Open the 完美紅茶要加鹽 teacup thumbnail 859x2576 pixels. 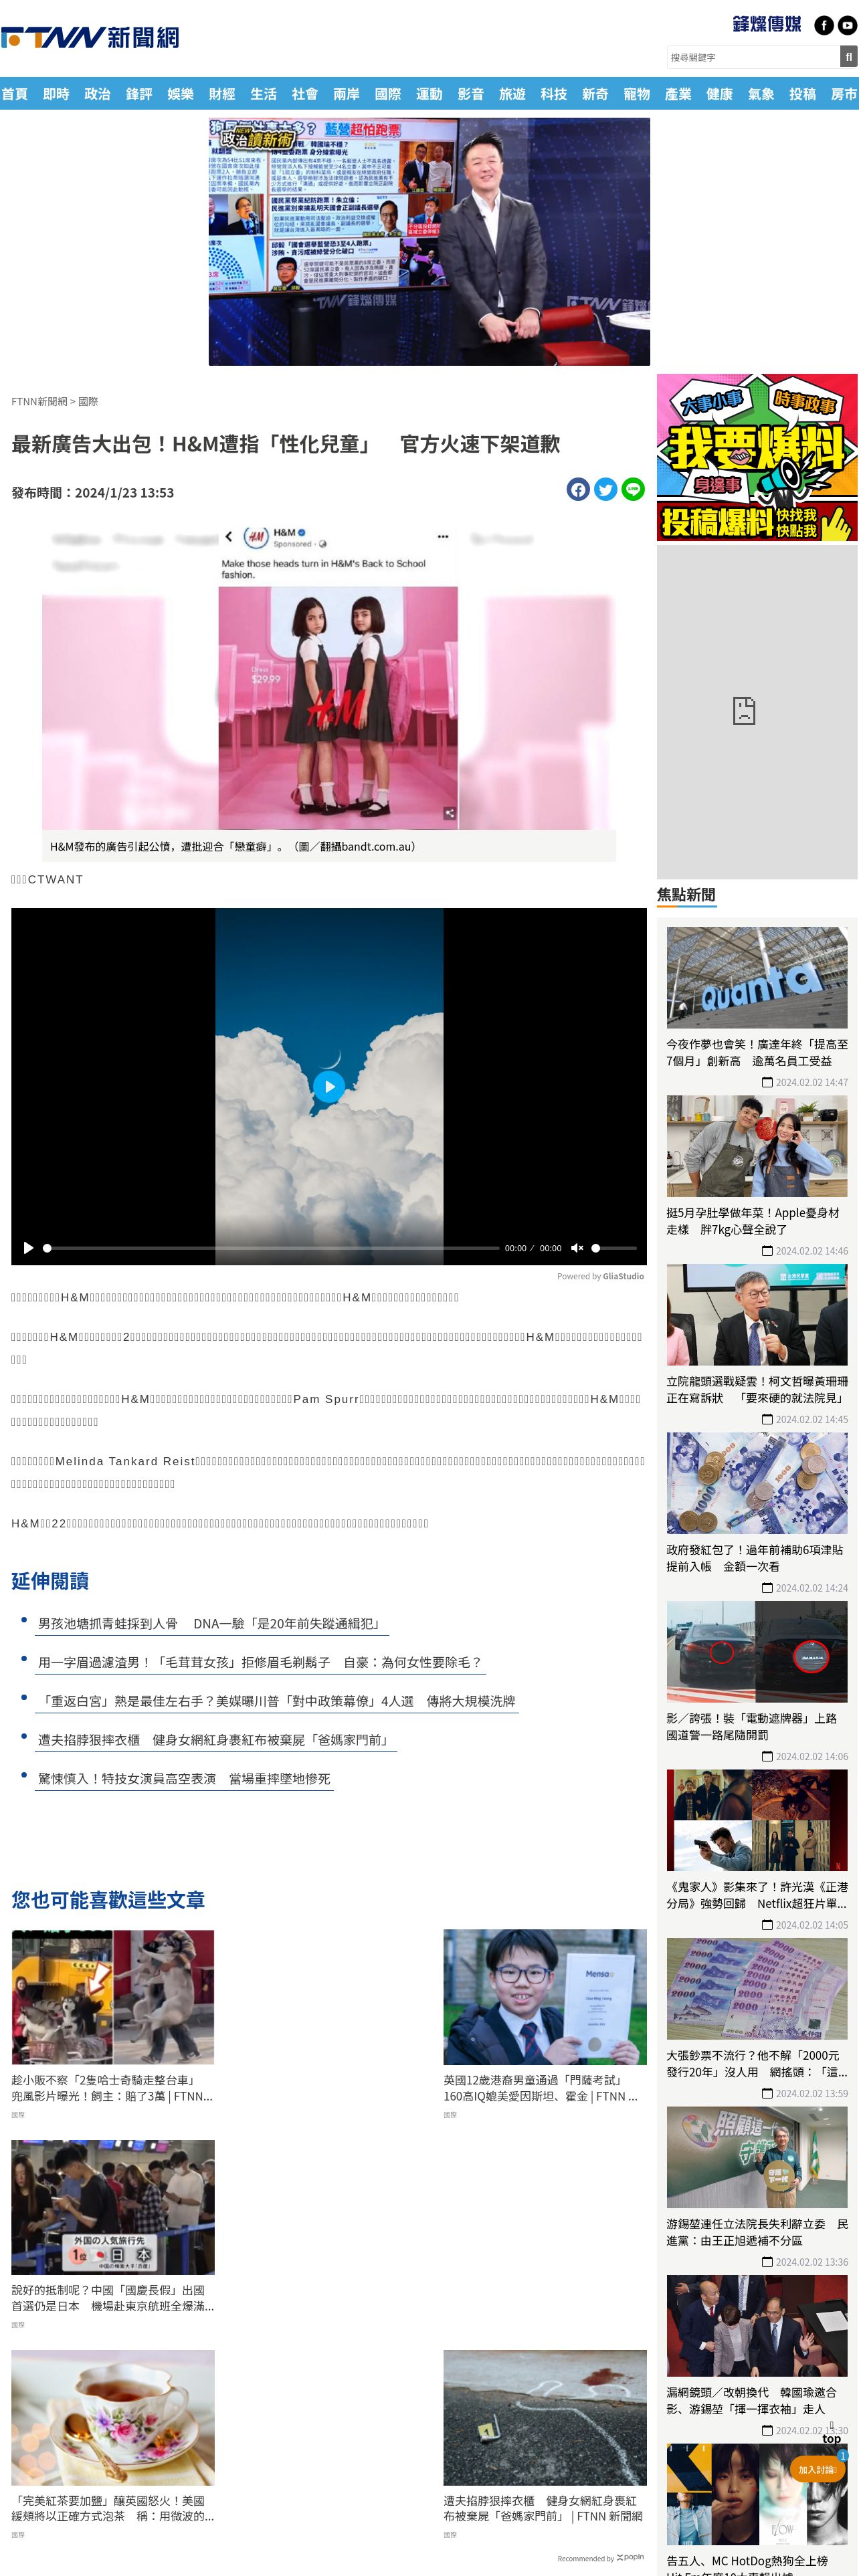click(x=113, y=2418)
